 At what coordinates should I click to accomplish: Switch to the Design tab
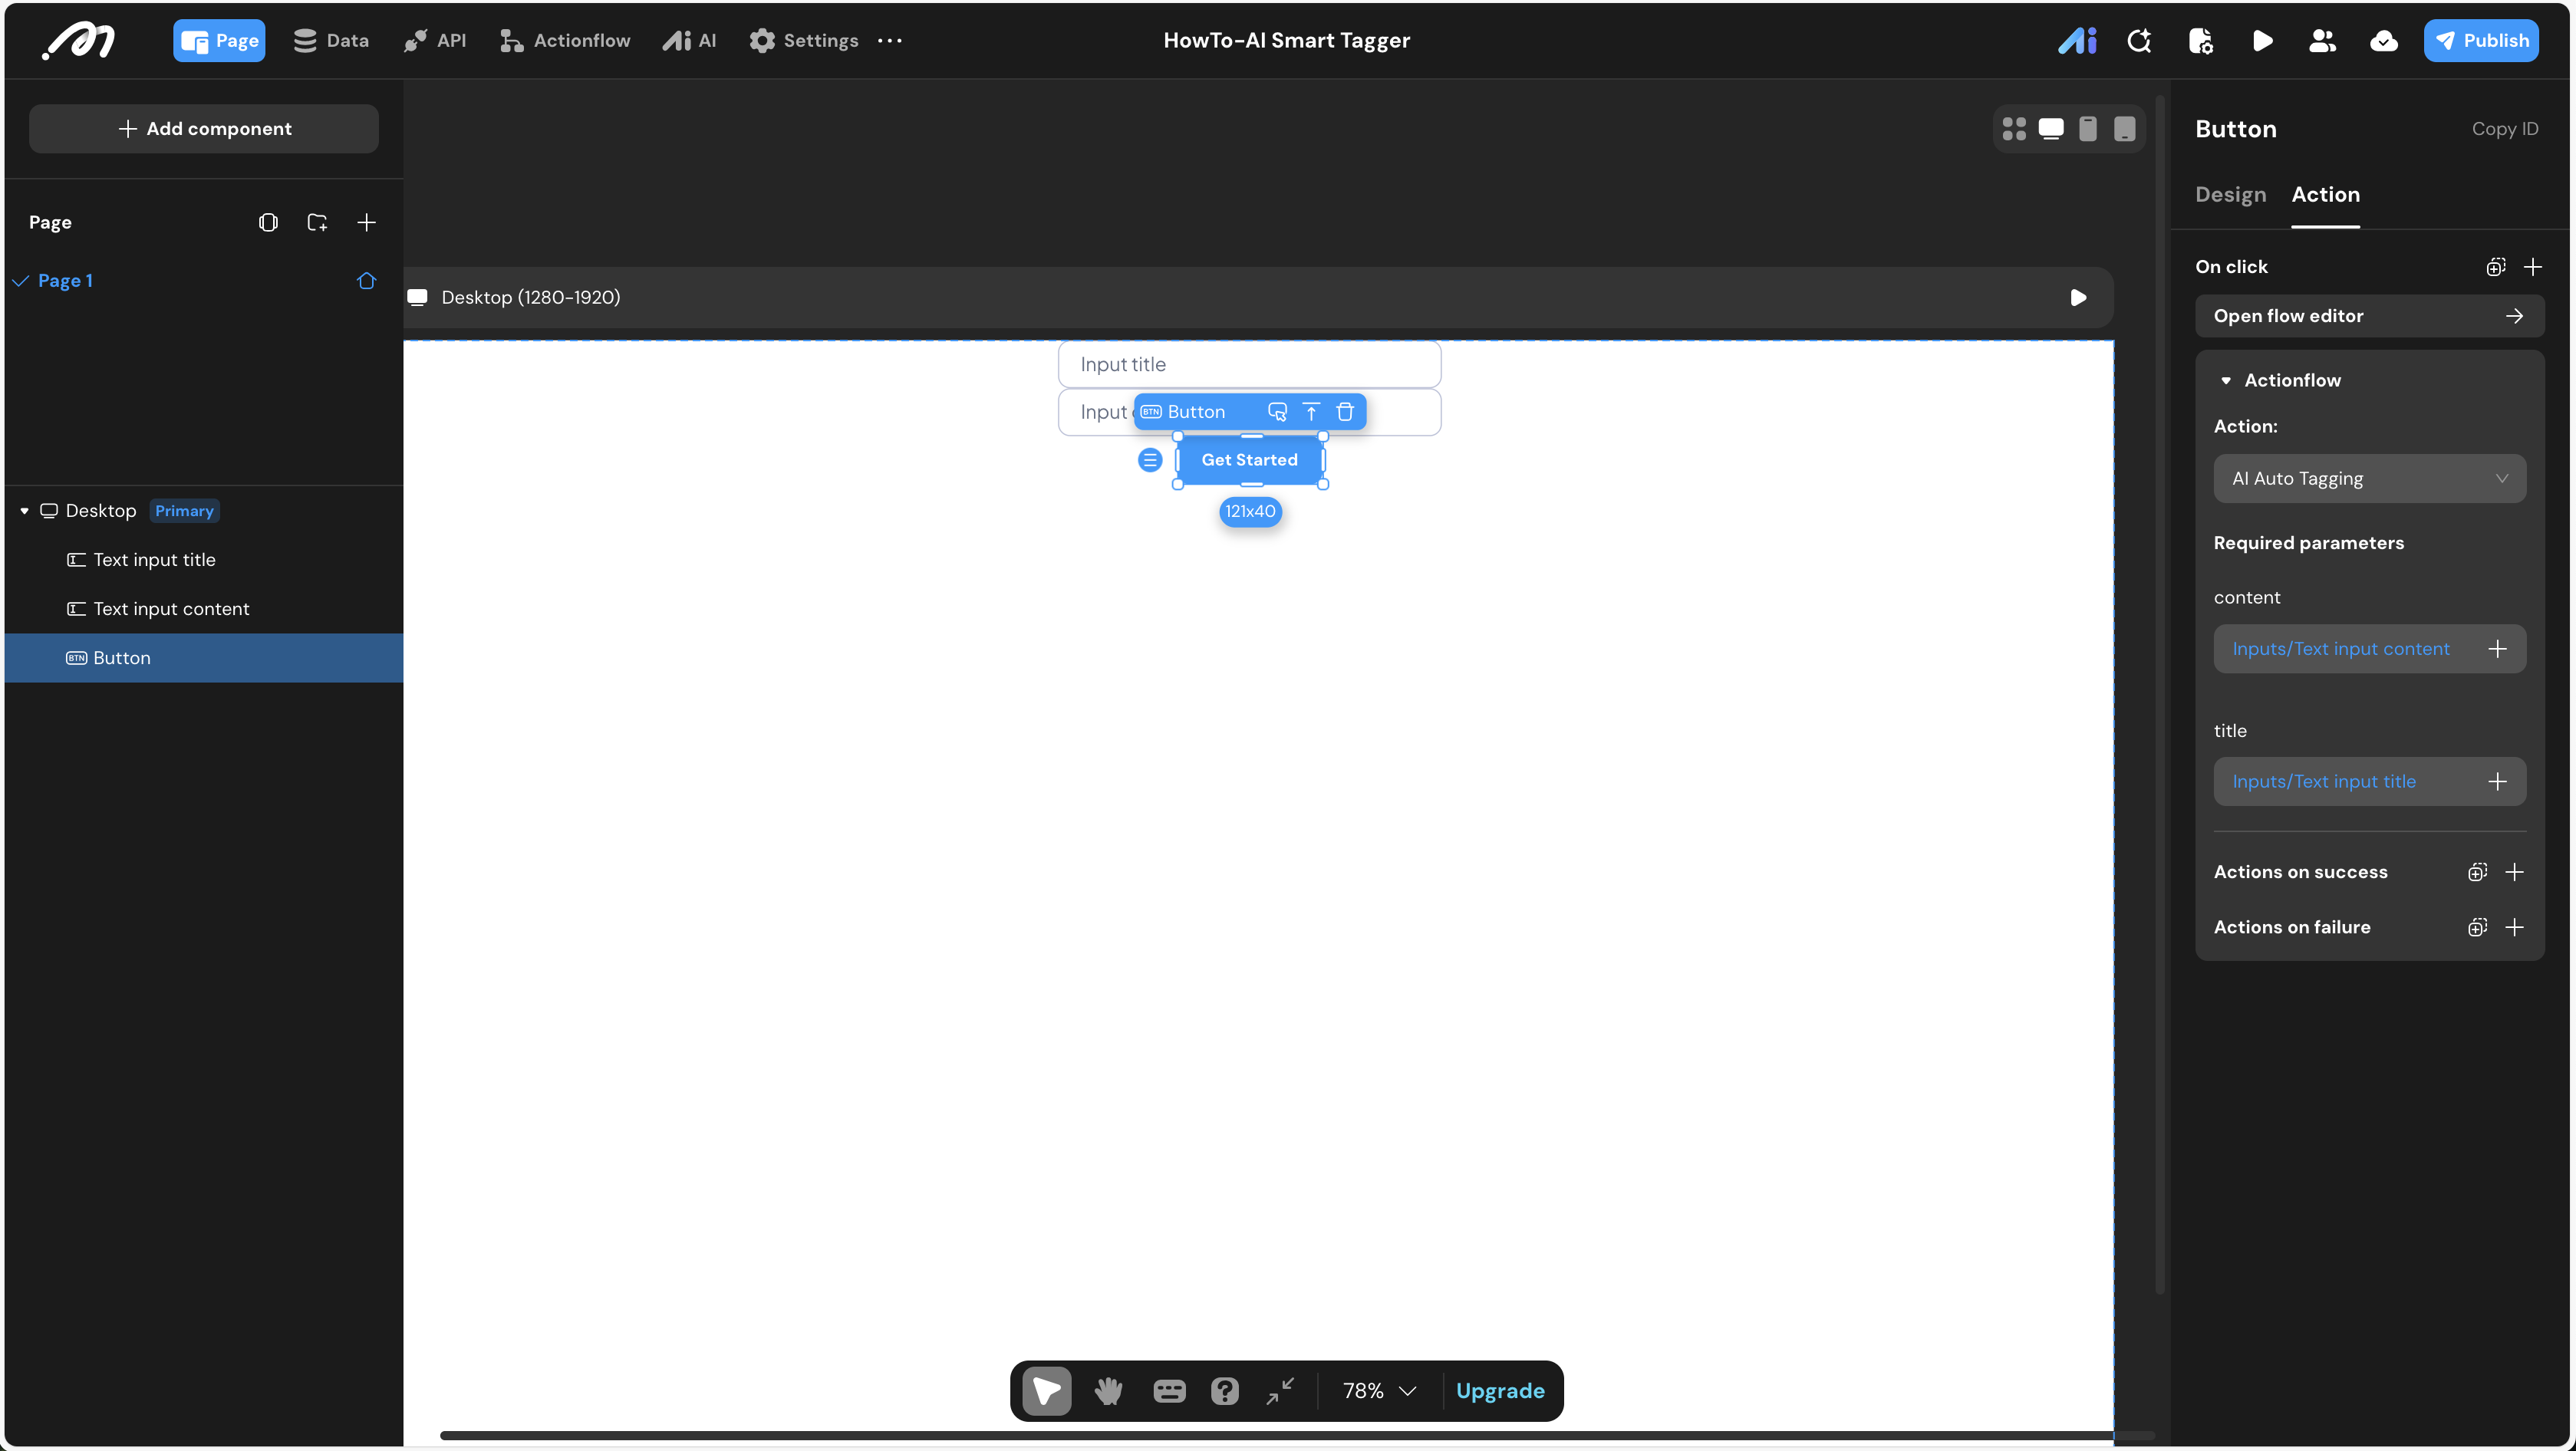pyautogui.click(x=2230, y=195)
